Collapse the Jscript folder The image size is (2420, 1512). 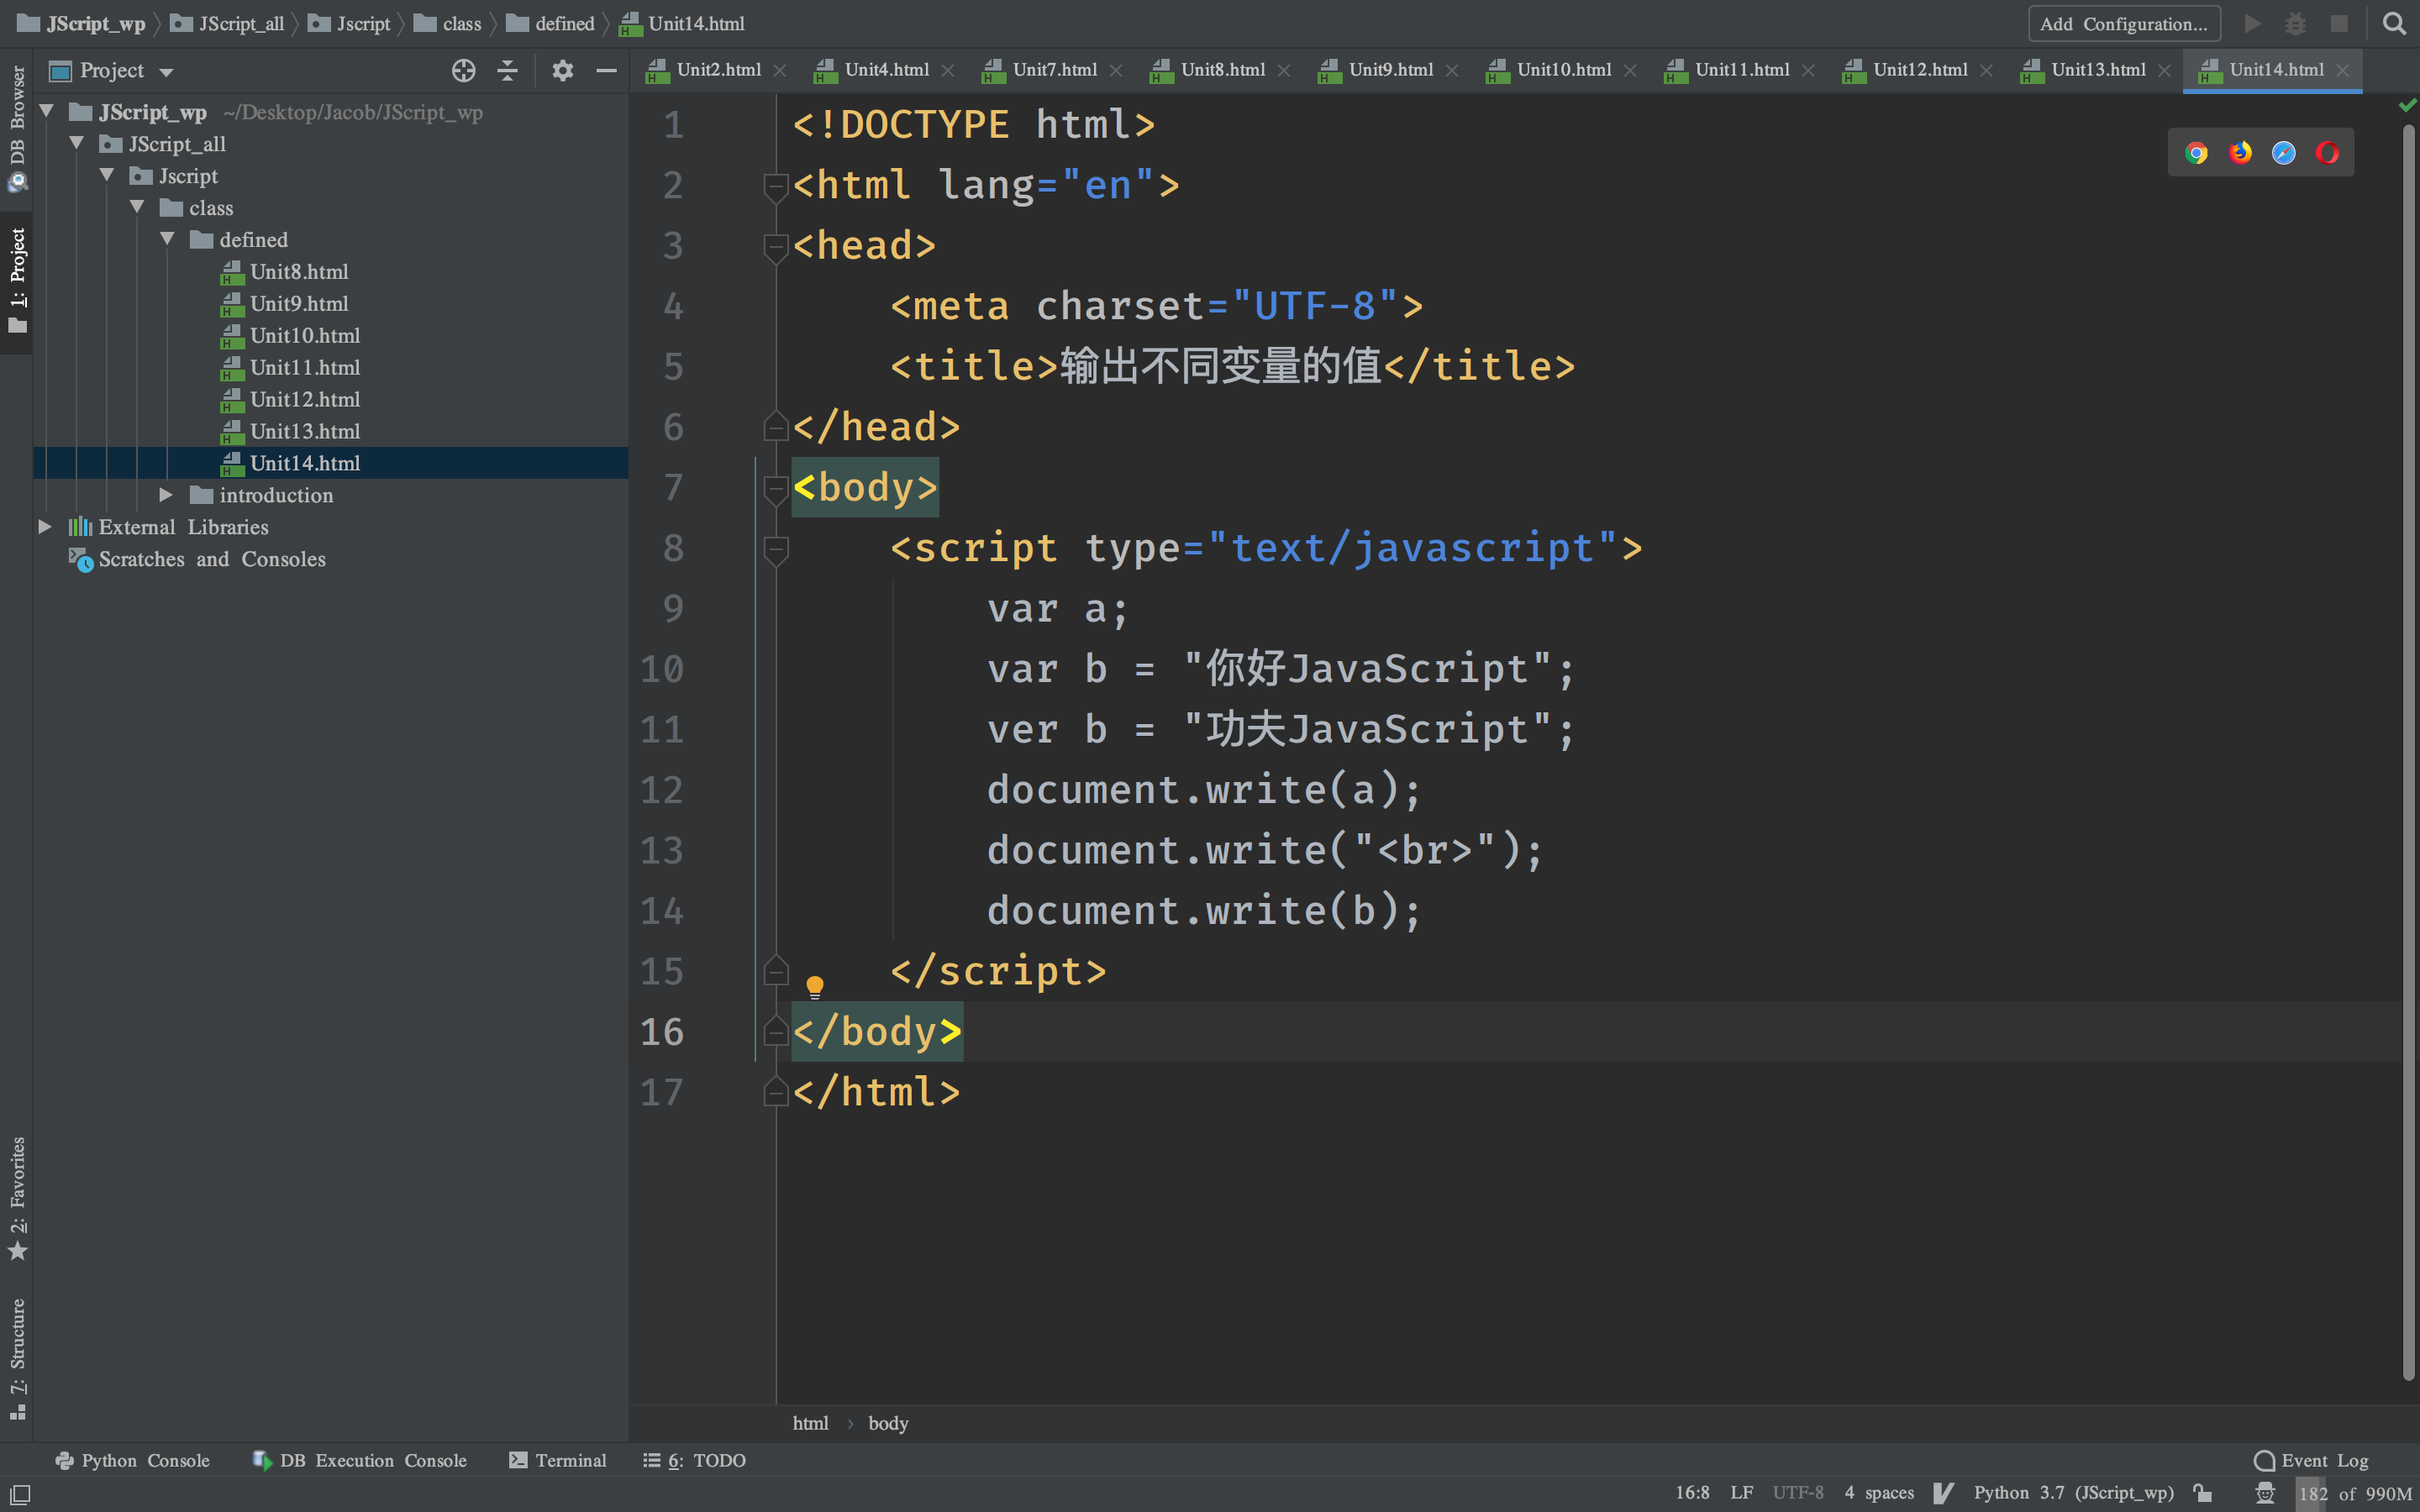(x=107, y=175)
